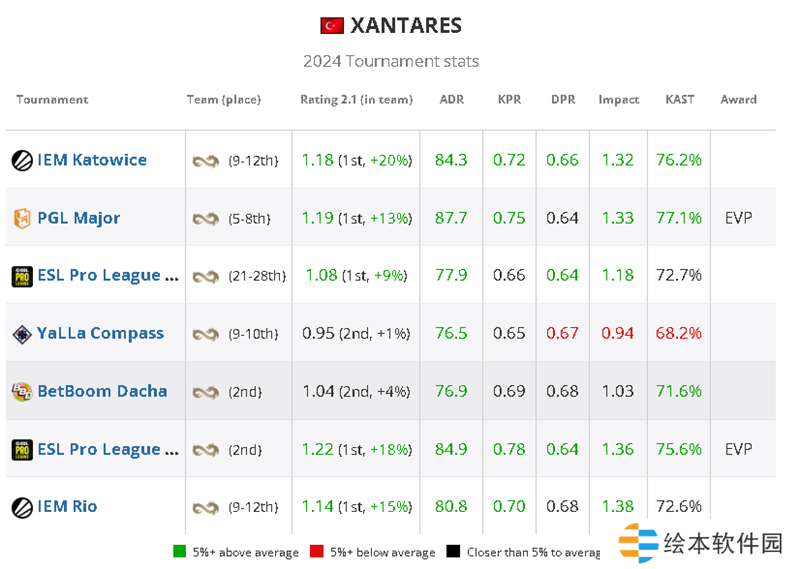Click the ADR column header
The image size is (800, 569).
click(451, 100)
